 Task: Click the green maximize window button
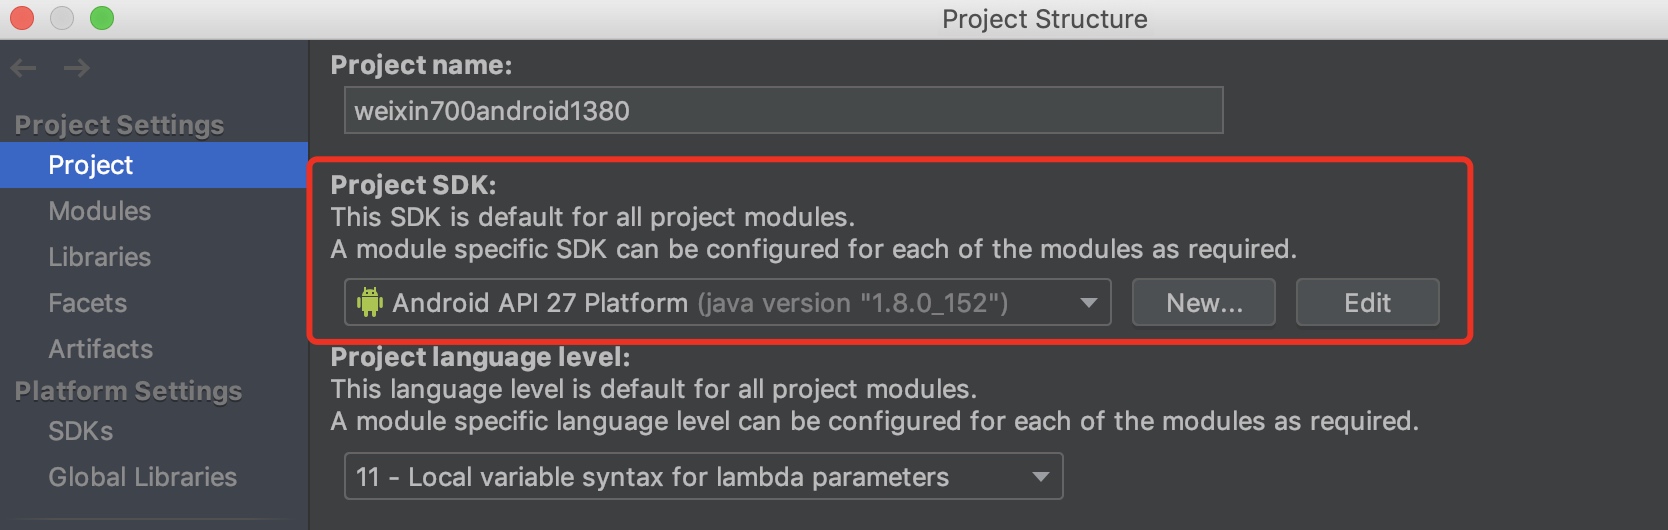click(102, 18)
